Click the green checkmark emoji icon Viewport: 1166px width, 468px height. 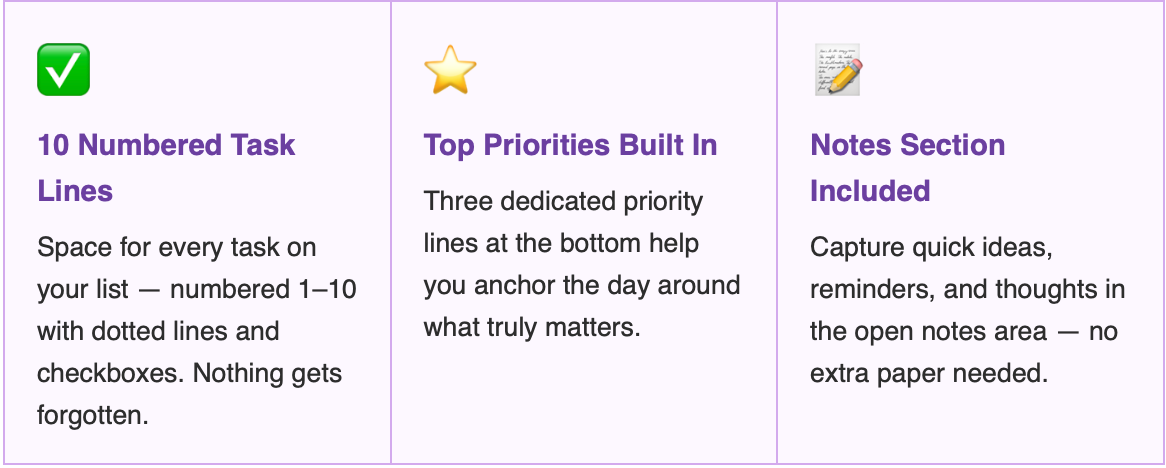(64, 69)
